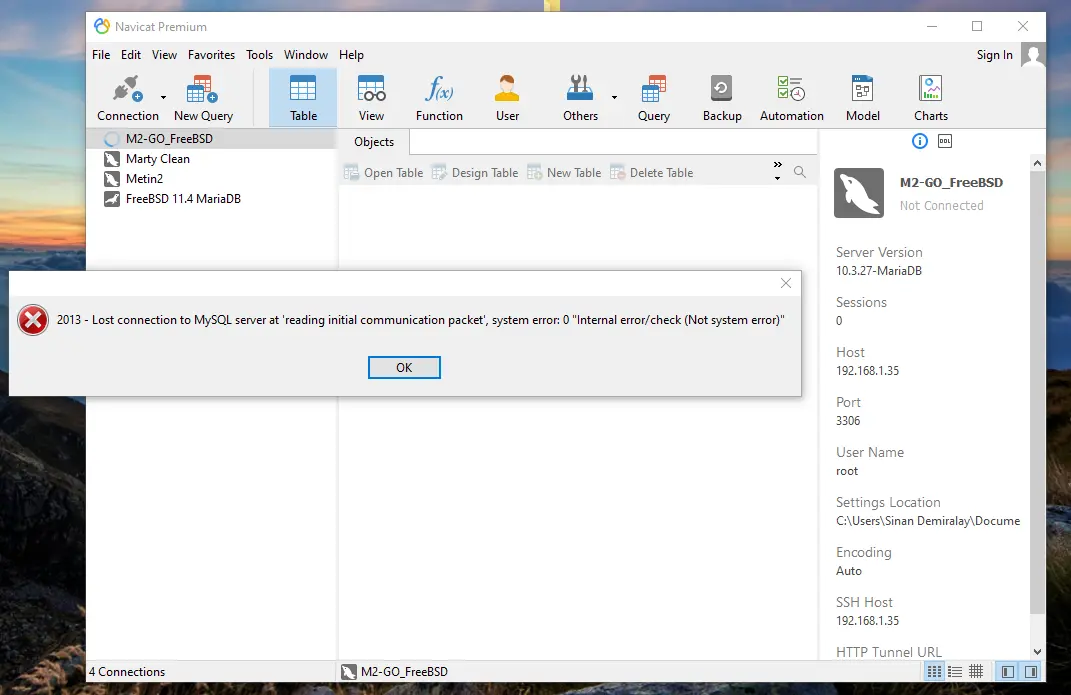Select the Marty Clean connection
The image size is (1071, 695).
[211, 159]
